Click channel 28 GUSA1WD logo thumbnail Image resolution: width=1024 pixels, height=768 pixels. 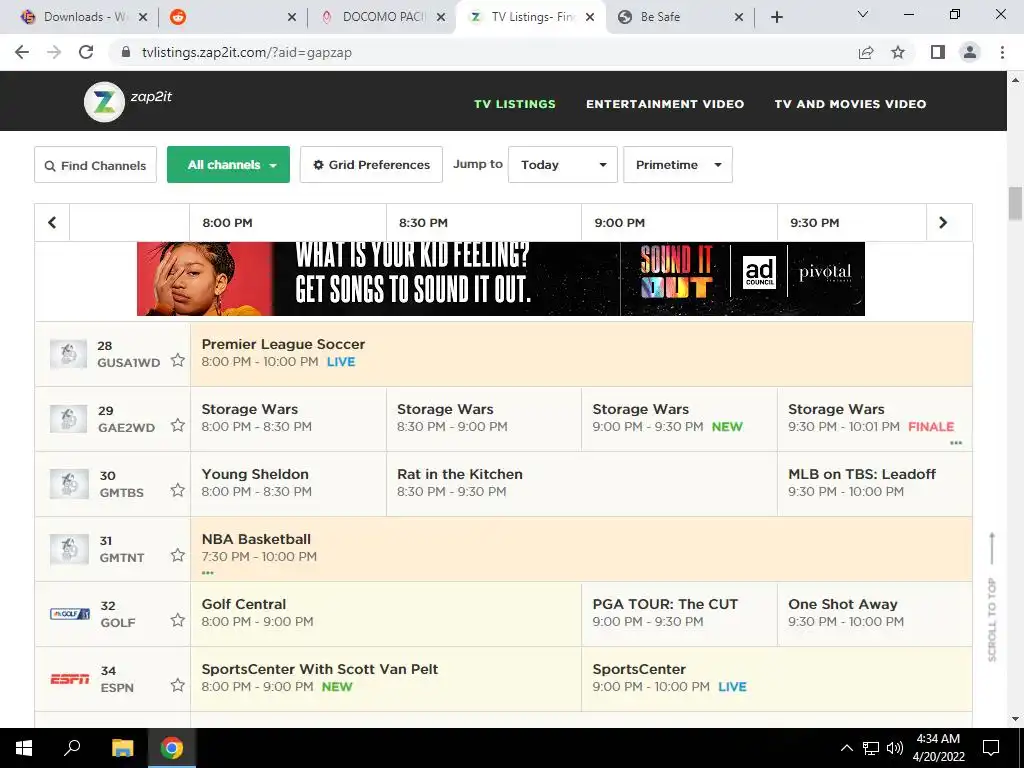click(x=69, y=354)
